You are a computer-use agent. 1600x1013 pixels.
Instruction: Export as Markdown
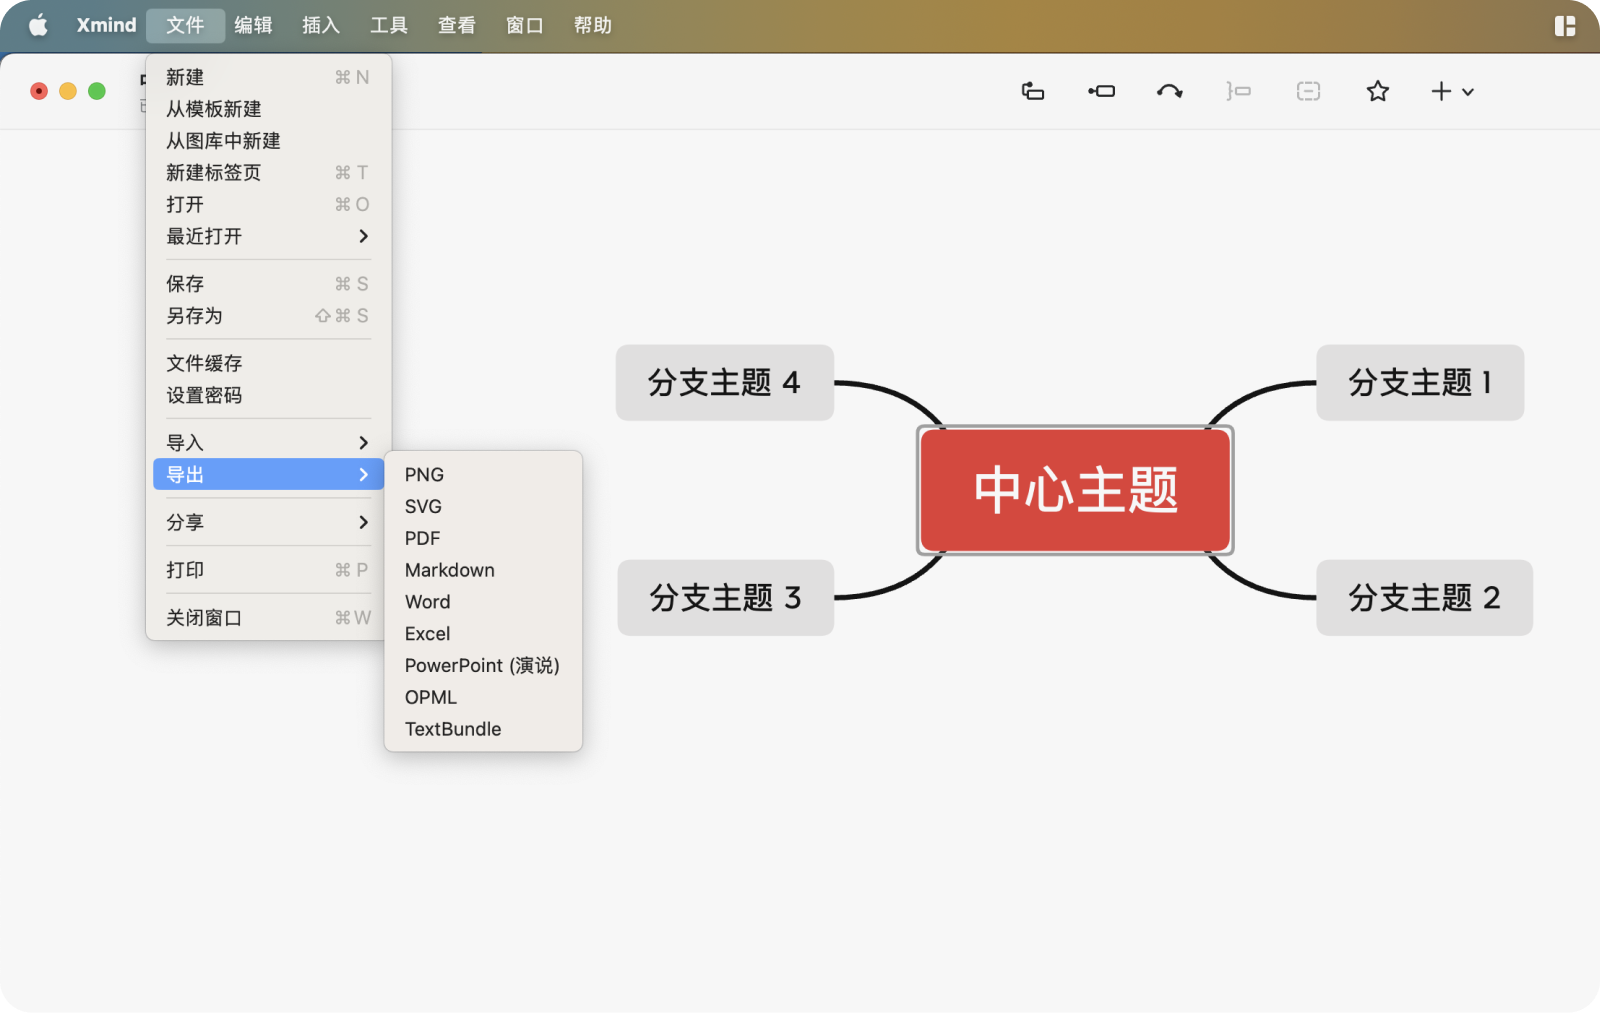(449, 570)
